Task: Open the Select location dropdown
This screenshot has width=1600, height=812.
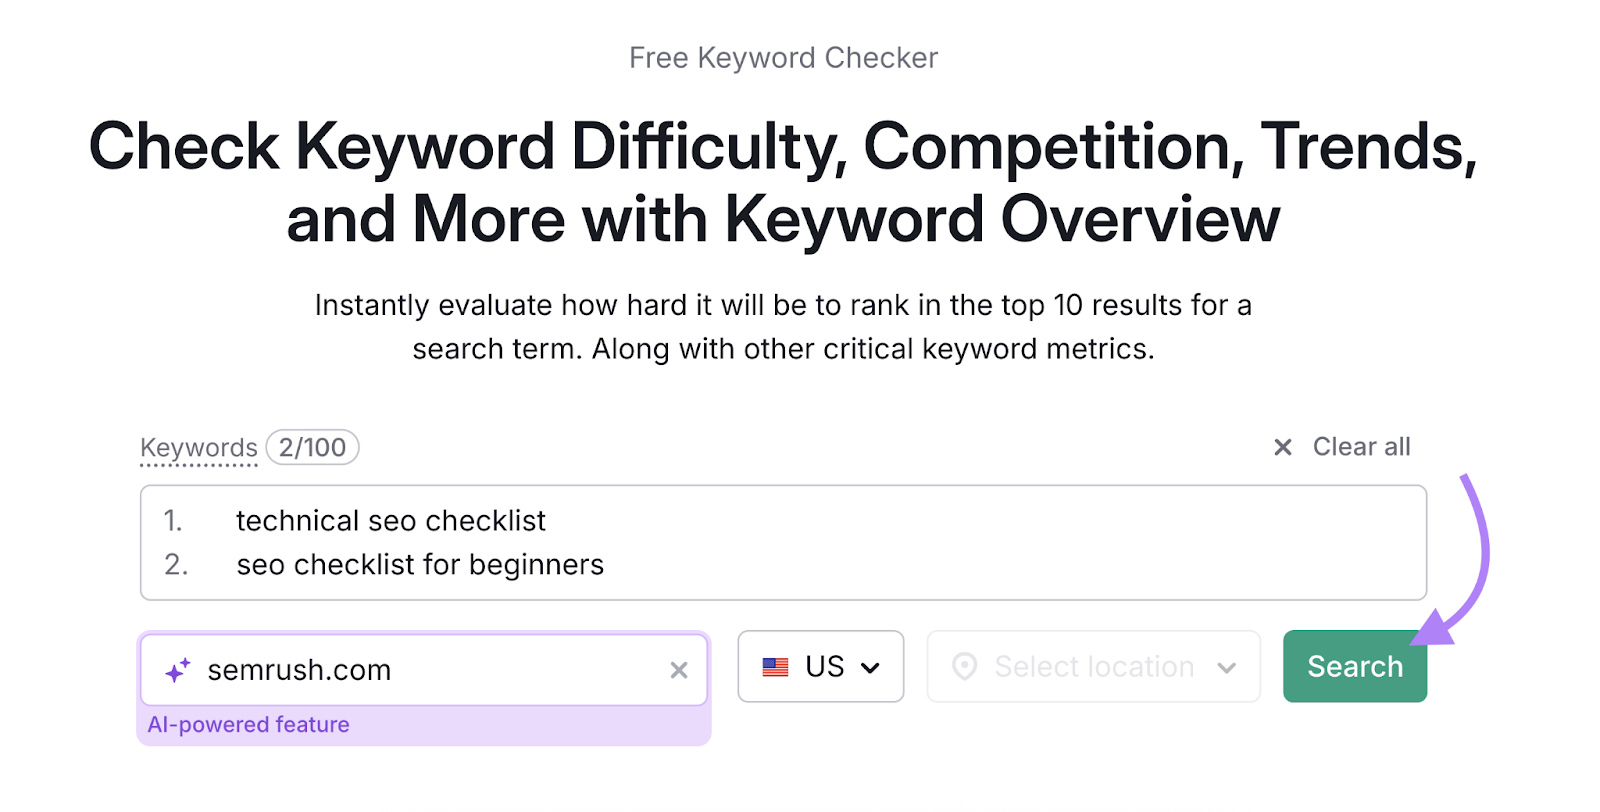Action: 1093,666
